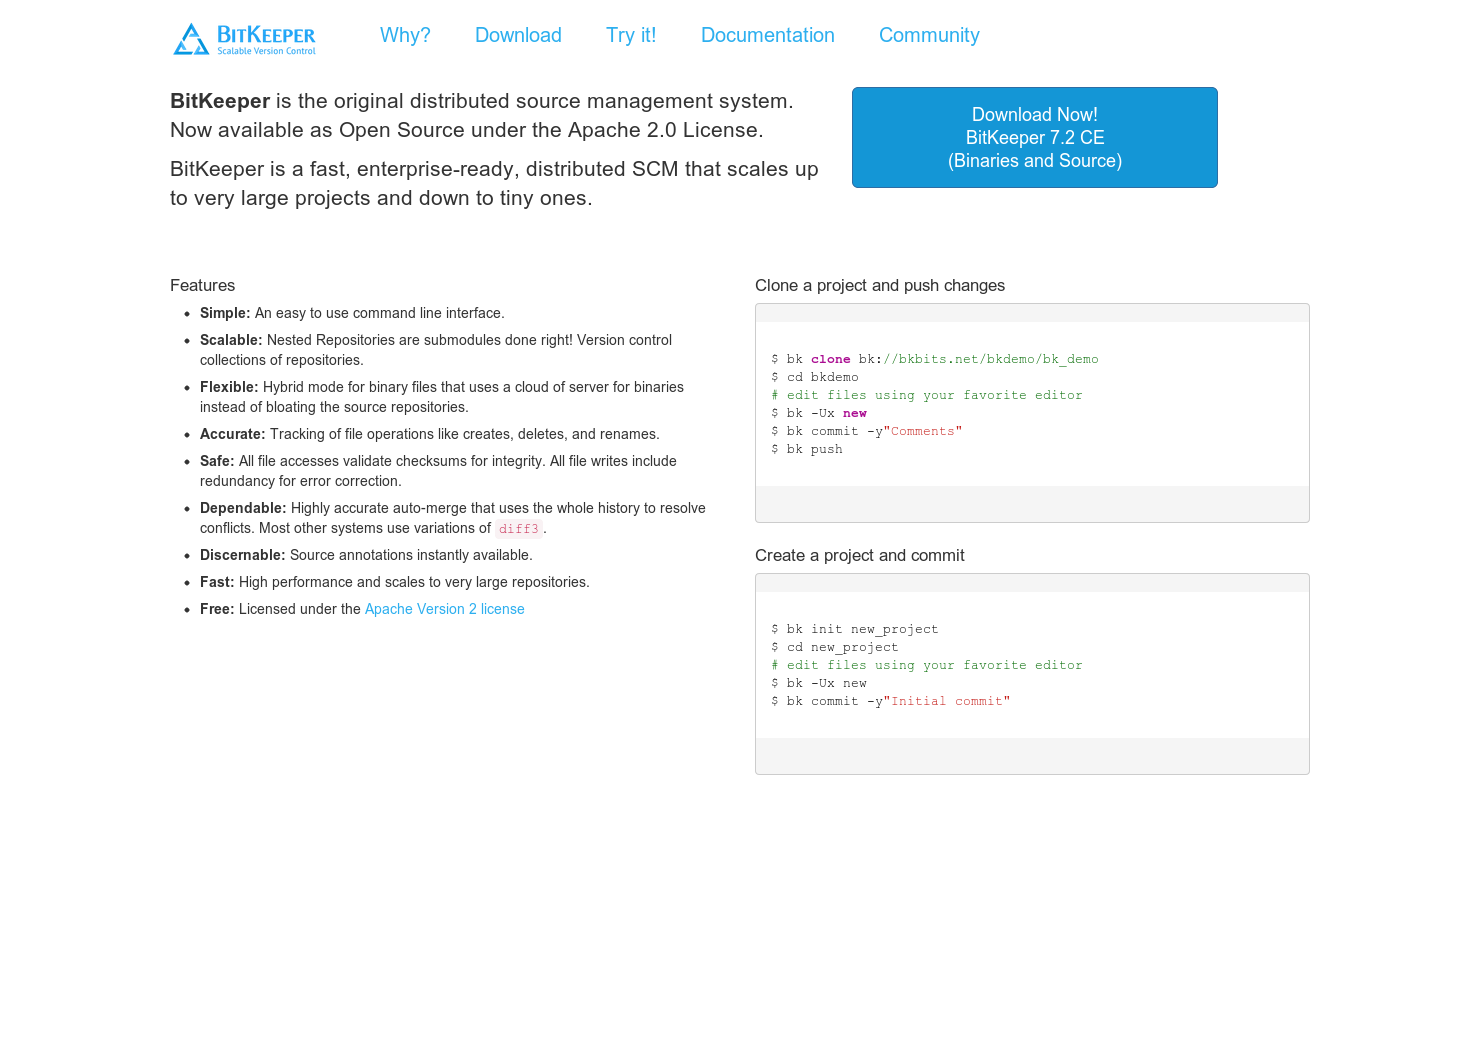Viewport: 1480px width, 1037px height.
Task: Open the Download nav link
Action: [x=518, y=35]
